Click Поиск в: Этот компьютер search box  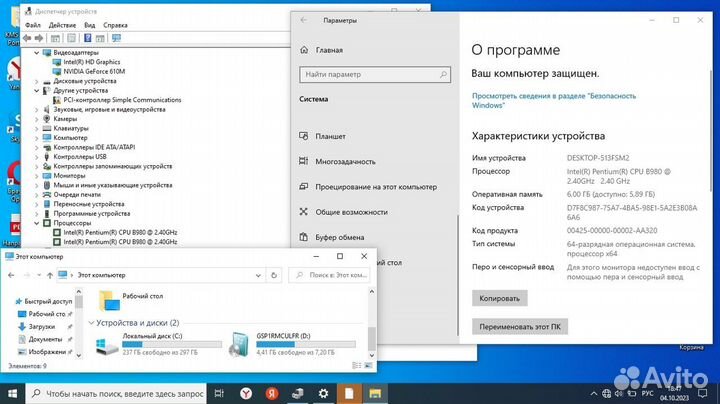(x=329, y=275)
